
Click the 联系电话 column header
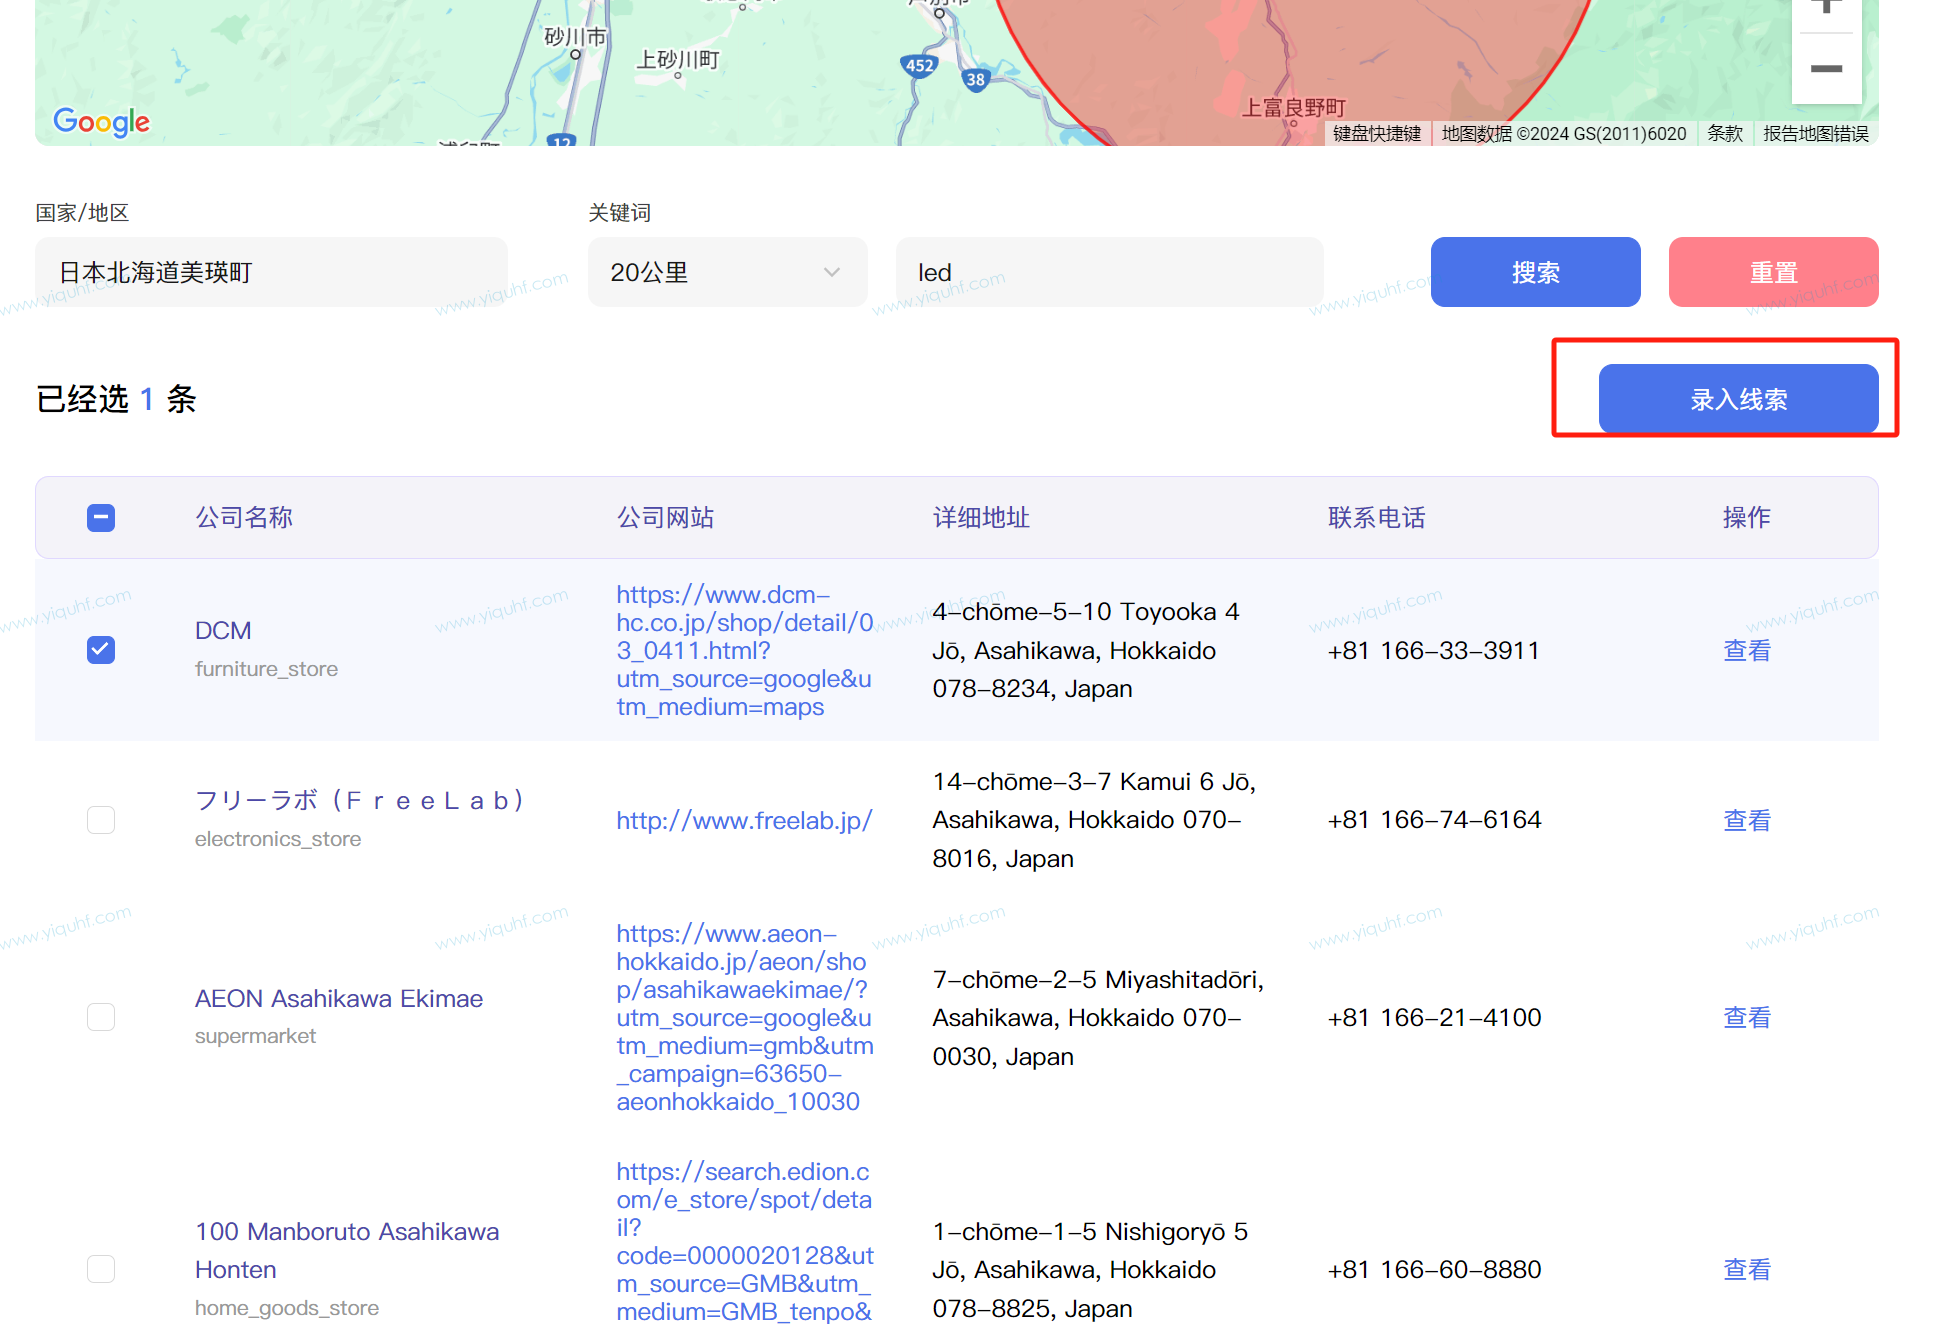point(1377,518)
